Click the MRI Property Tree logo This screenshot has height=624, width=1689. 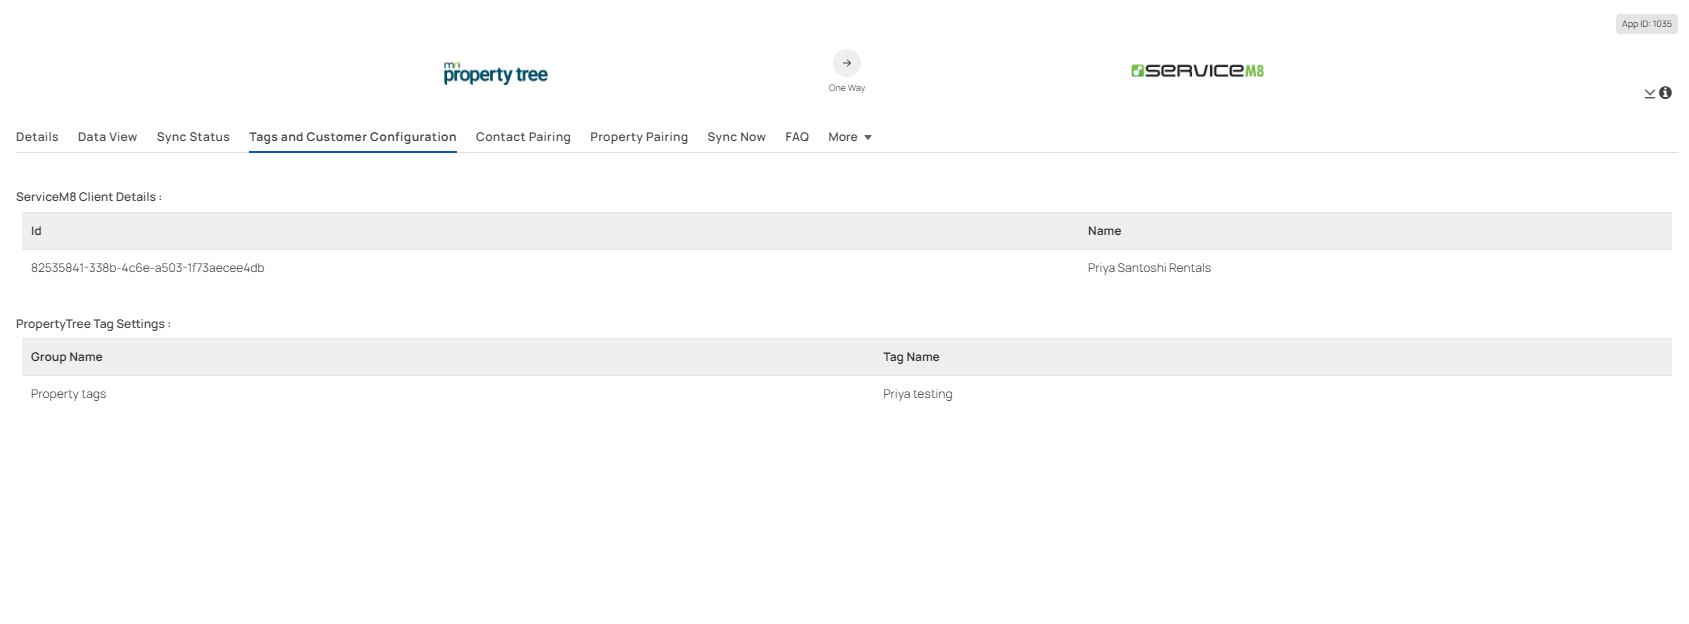point(495,72)
